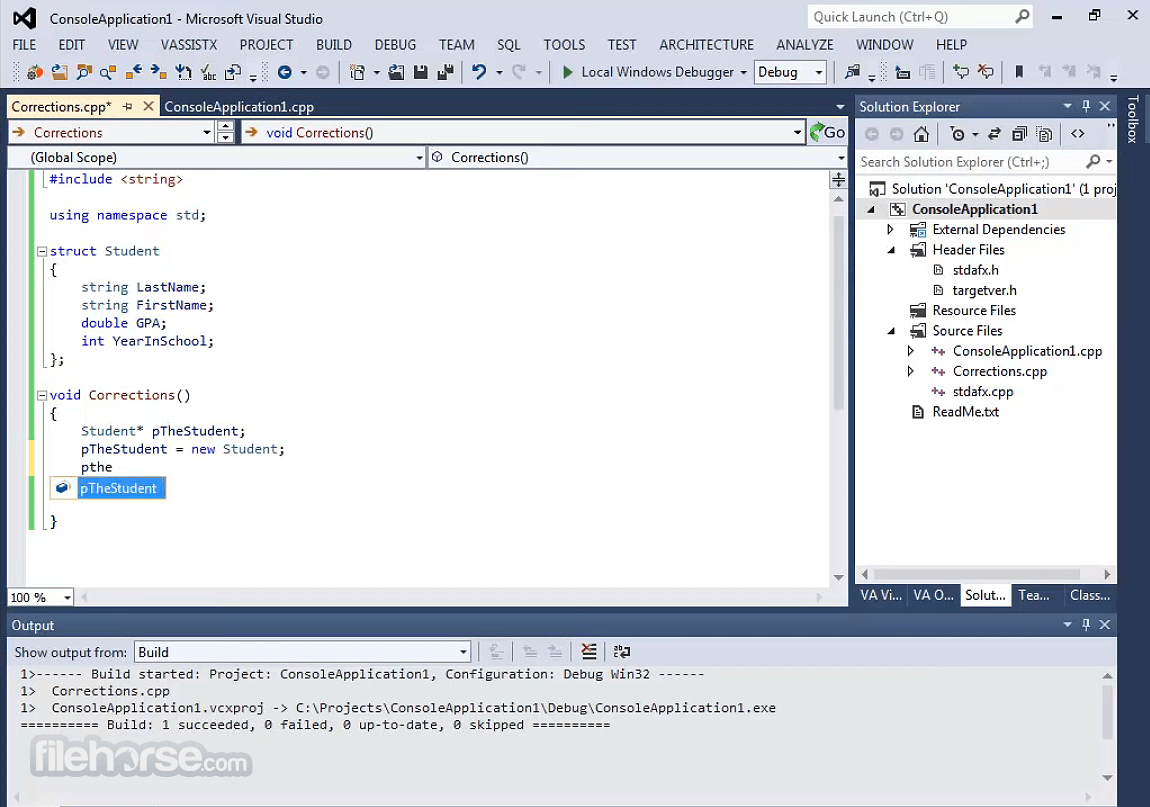Click the Find in Files toolbar icon
The height and width of the screenshot is (807, 1150).
click(852, 72)
